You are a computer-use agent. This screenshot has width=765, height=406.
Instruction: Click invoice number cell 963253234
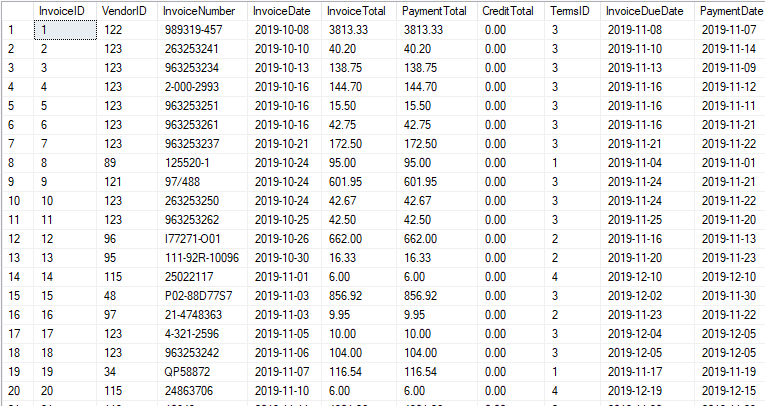point(202,68)
